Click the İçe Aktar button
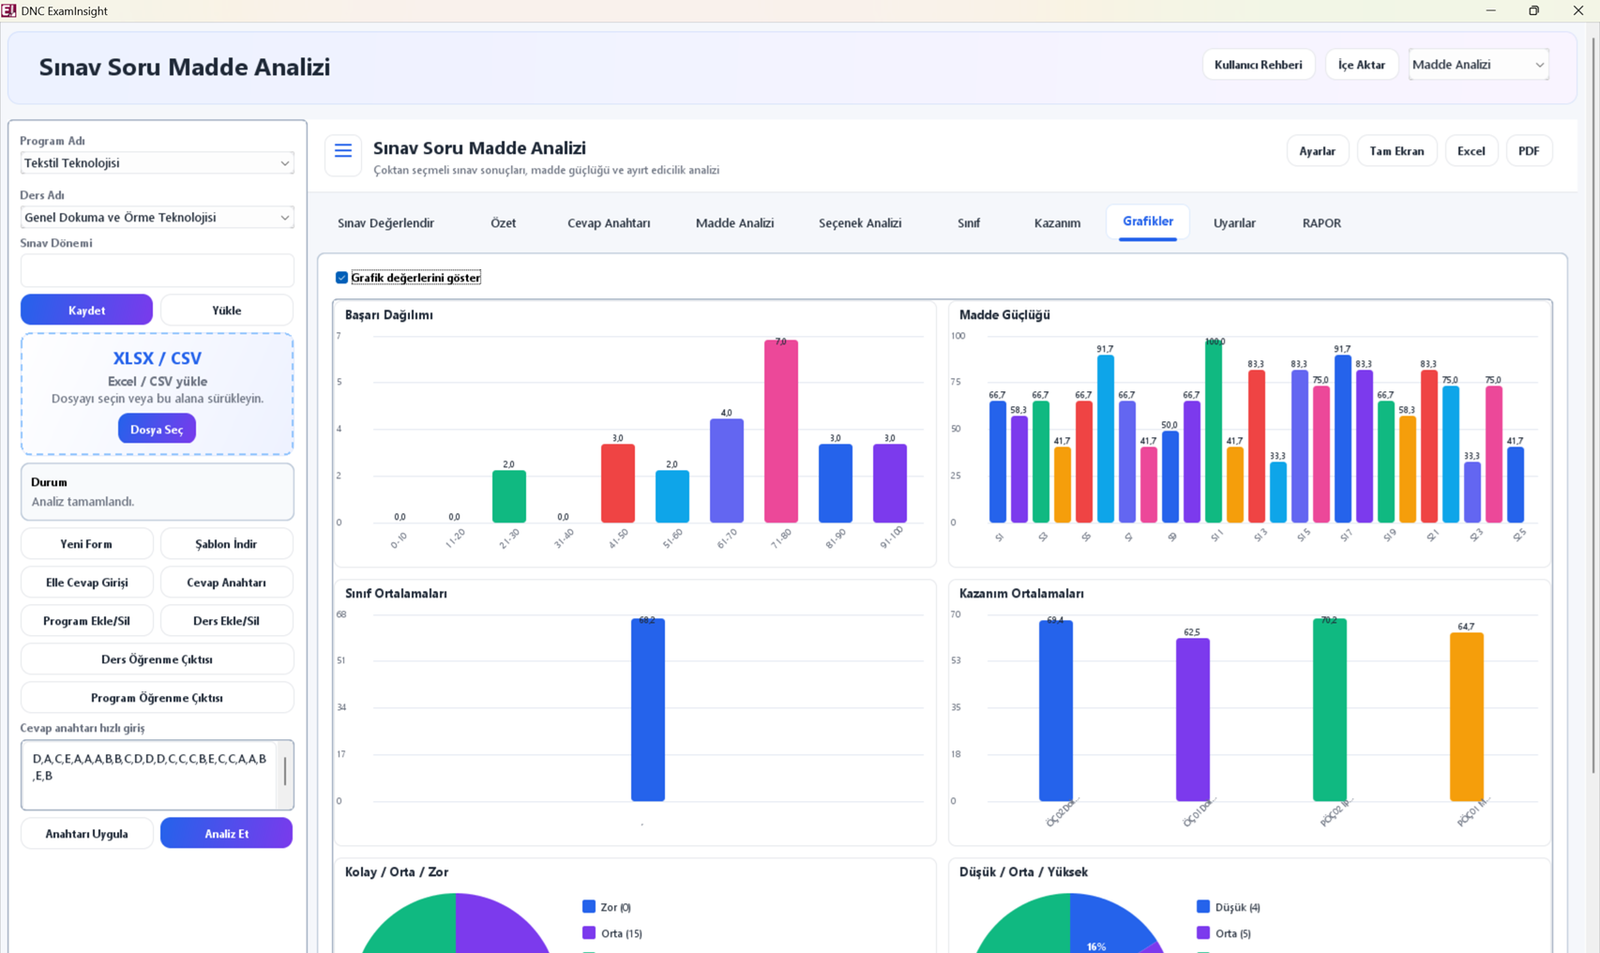 point(1362,65)
